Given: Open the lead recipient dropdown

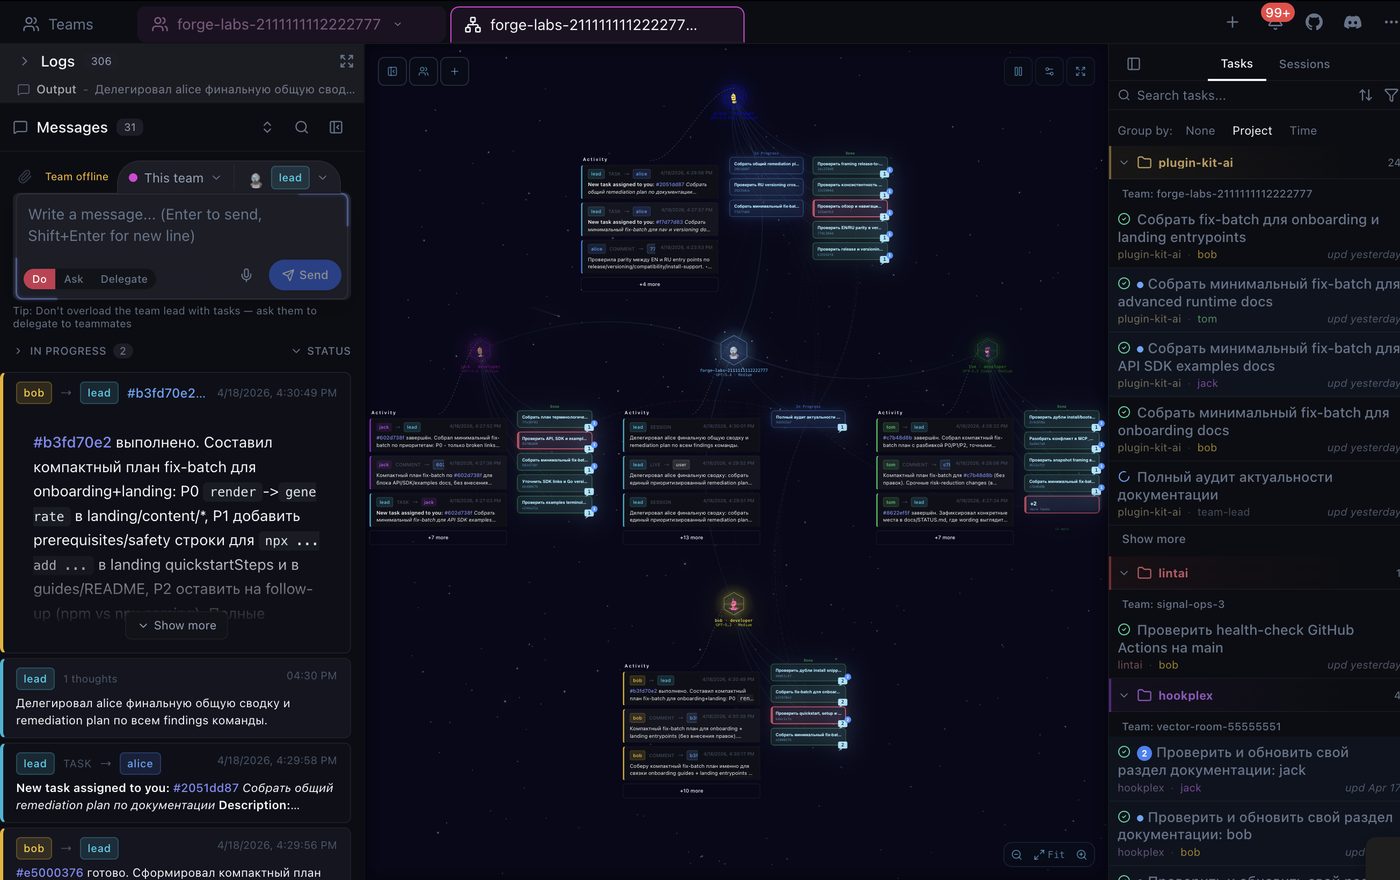Looking at the screenshot, I should point(289,178).
